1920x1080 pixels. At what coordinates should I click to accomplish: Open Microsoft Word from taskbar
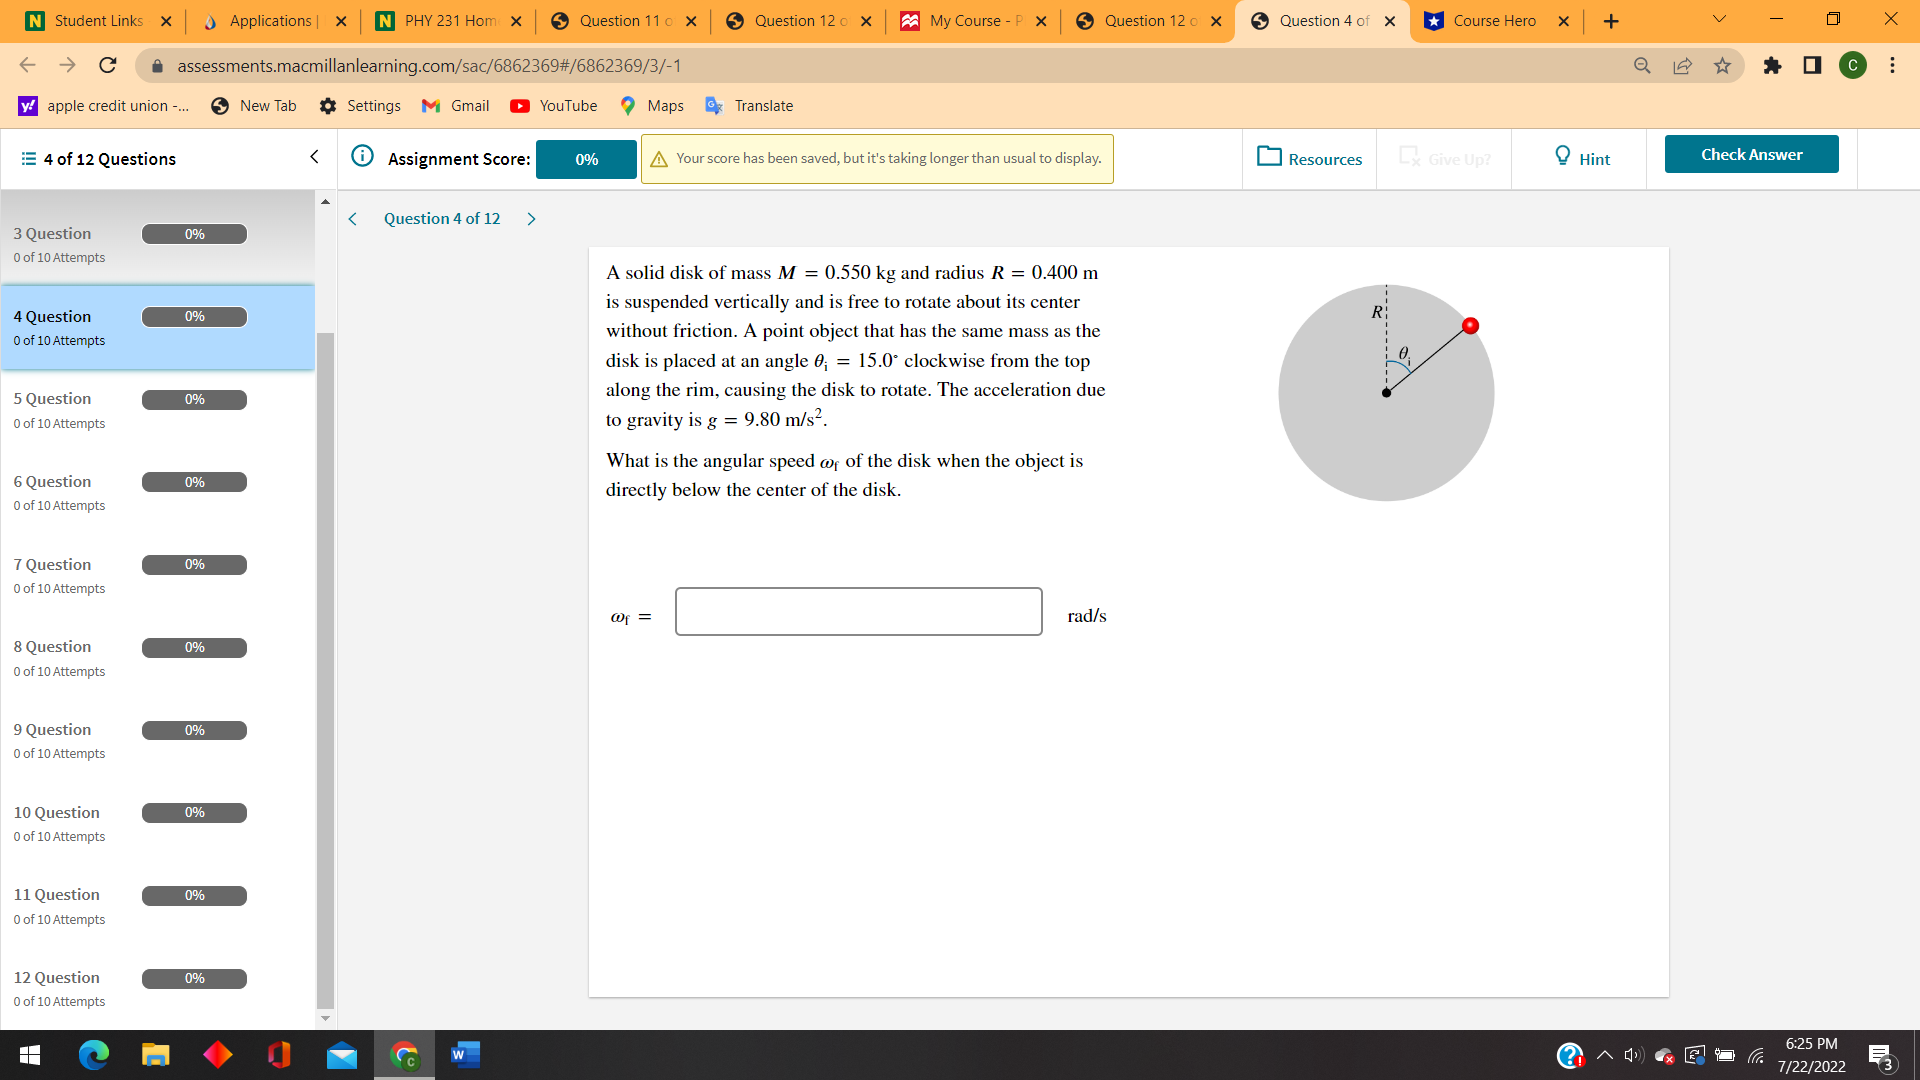(465, 1055)
